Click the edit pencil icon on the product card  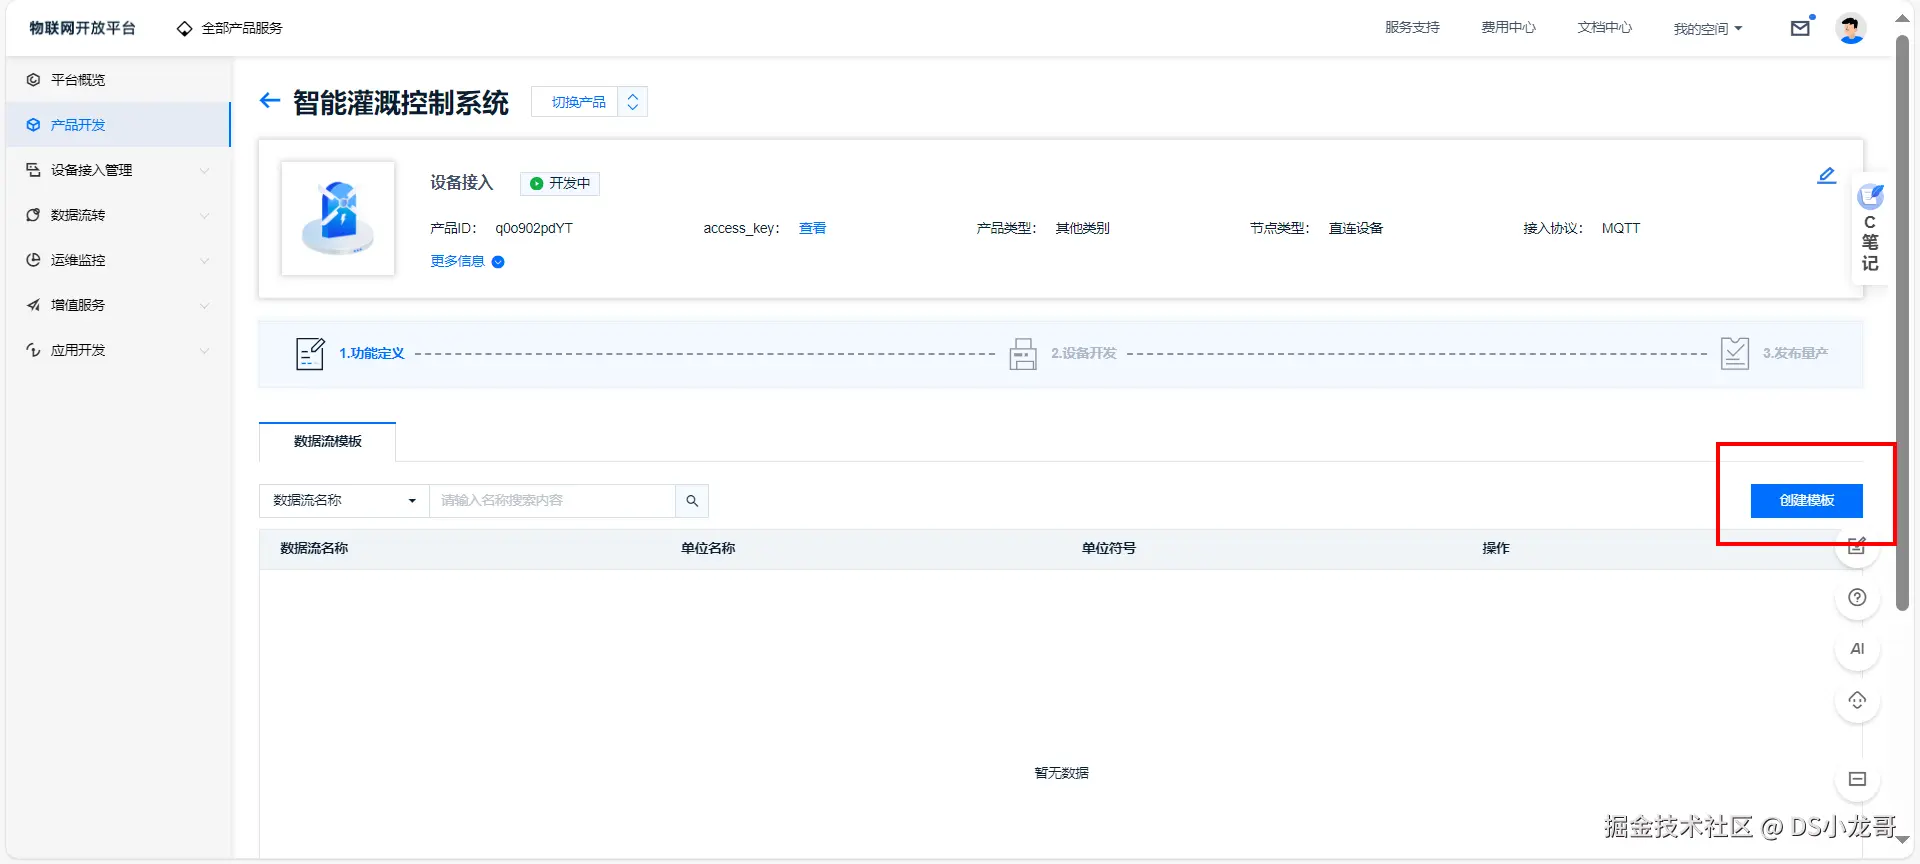tap(1826, 176)
